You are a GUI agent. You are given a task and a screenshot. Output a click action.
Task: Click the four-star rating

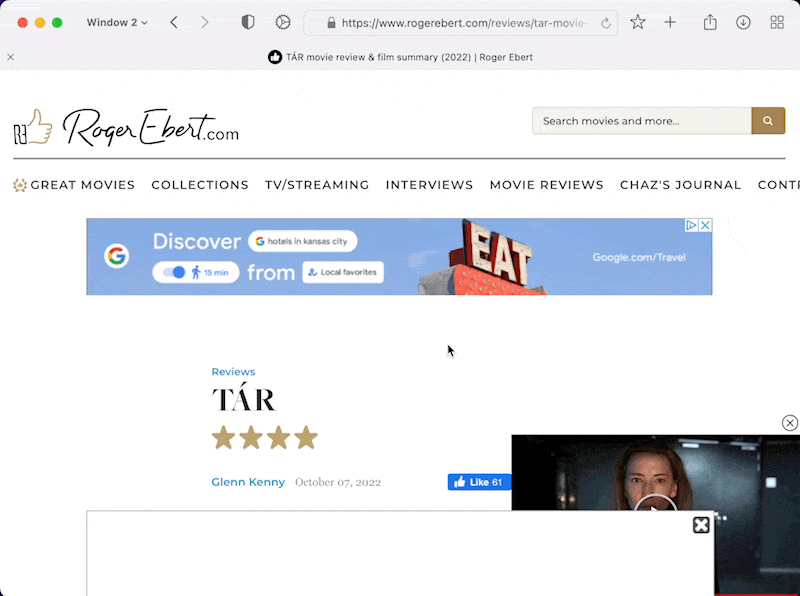pos(264,438)
